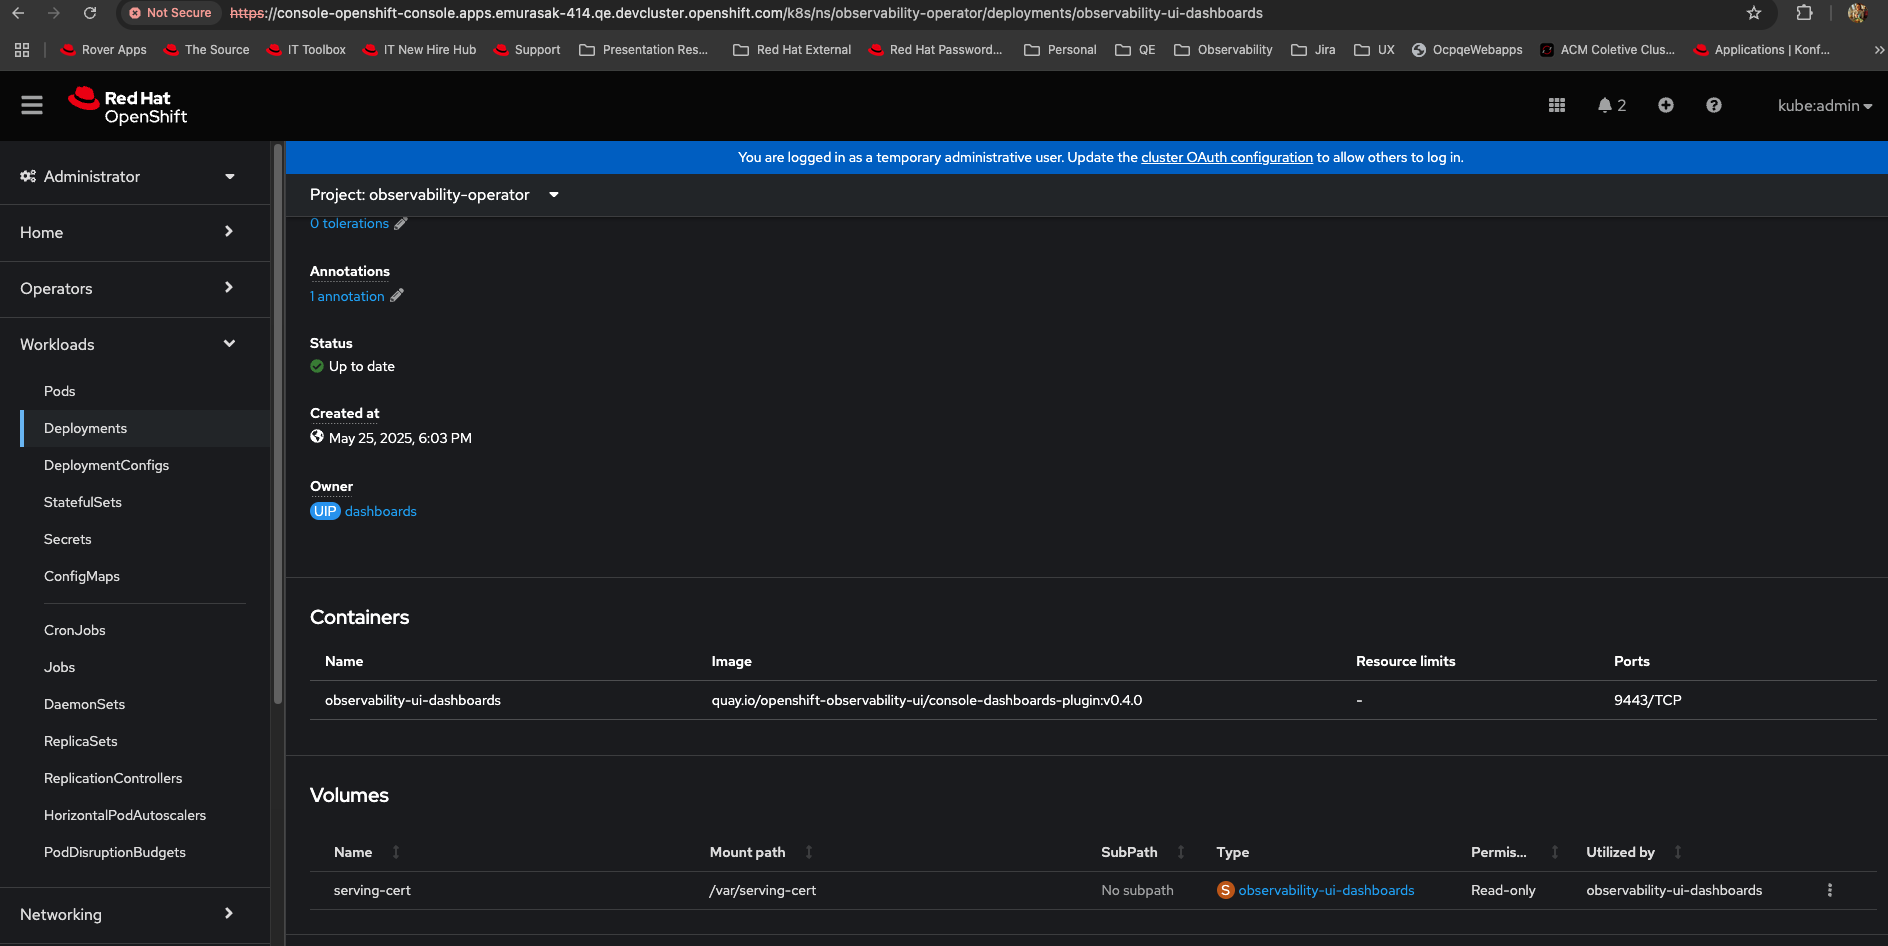
Task: Open the Observability bookmarks folder
Action: (x=1224, y=50)
